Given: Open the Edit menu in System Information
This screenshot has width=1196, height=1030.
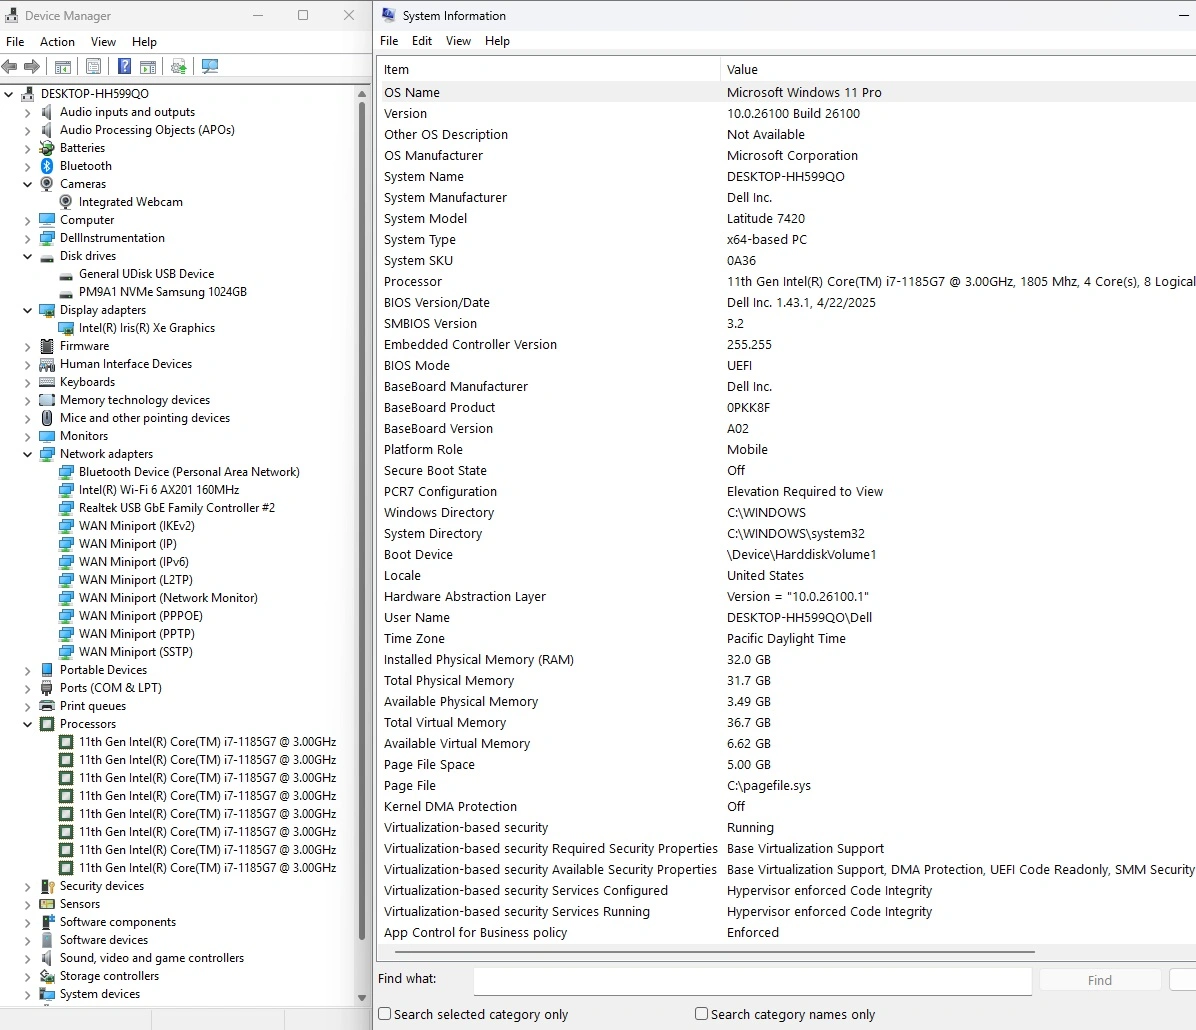Looking at the screenshot, I should (x=422, y=41).
